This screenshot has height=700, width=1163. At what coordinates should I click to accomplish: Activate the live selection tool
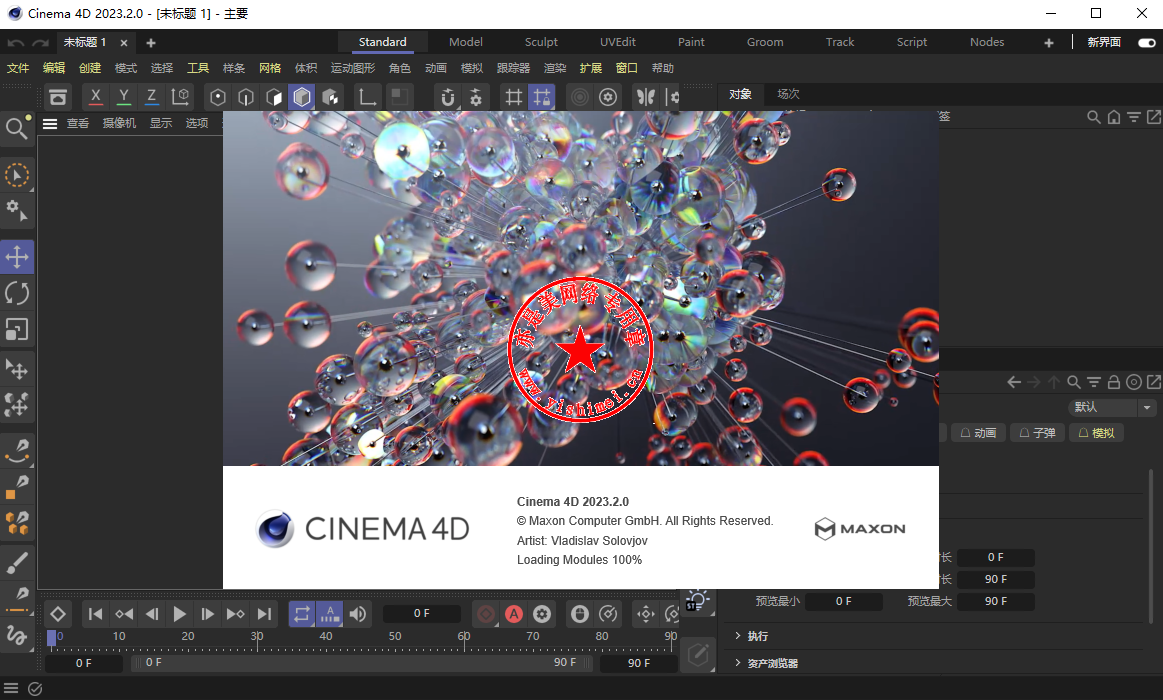(x=17, y=176)
